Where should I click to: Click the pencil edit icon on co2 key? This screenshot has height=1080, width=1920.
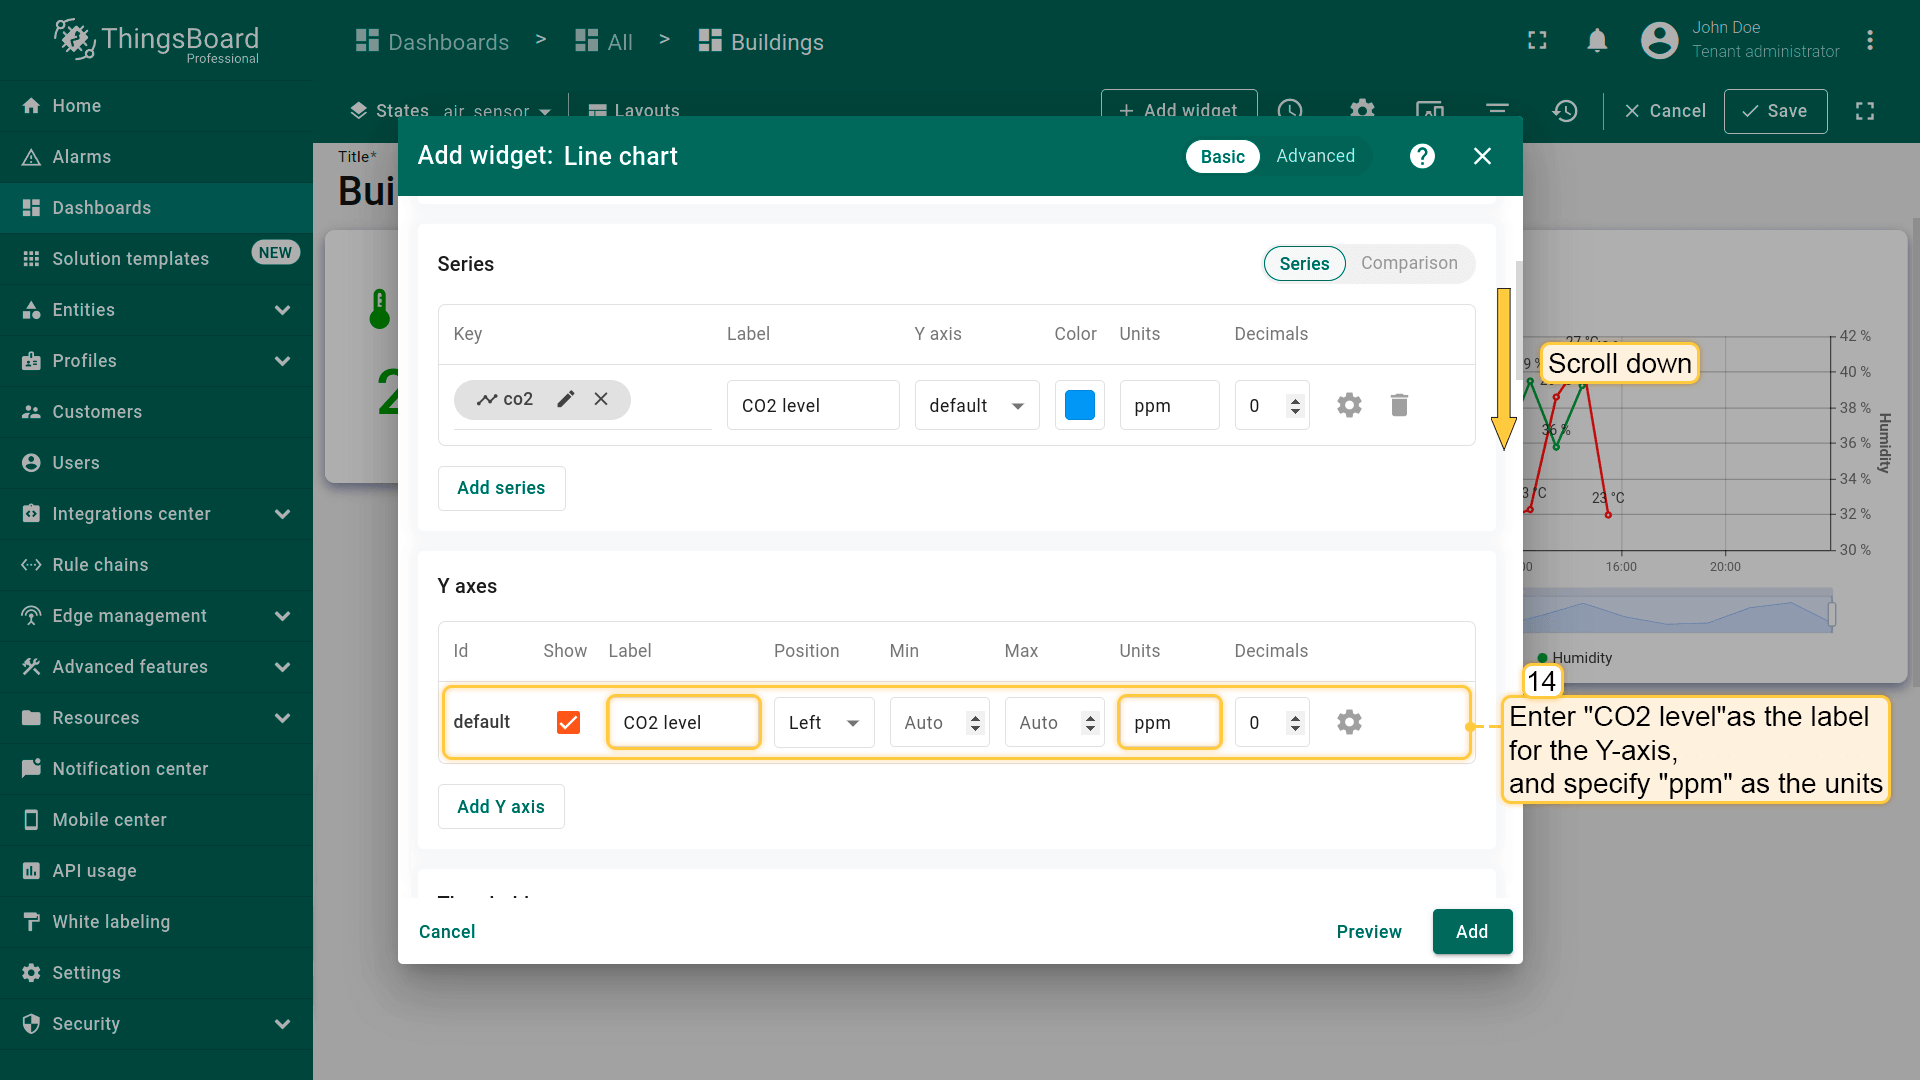566,399
